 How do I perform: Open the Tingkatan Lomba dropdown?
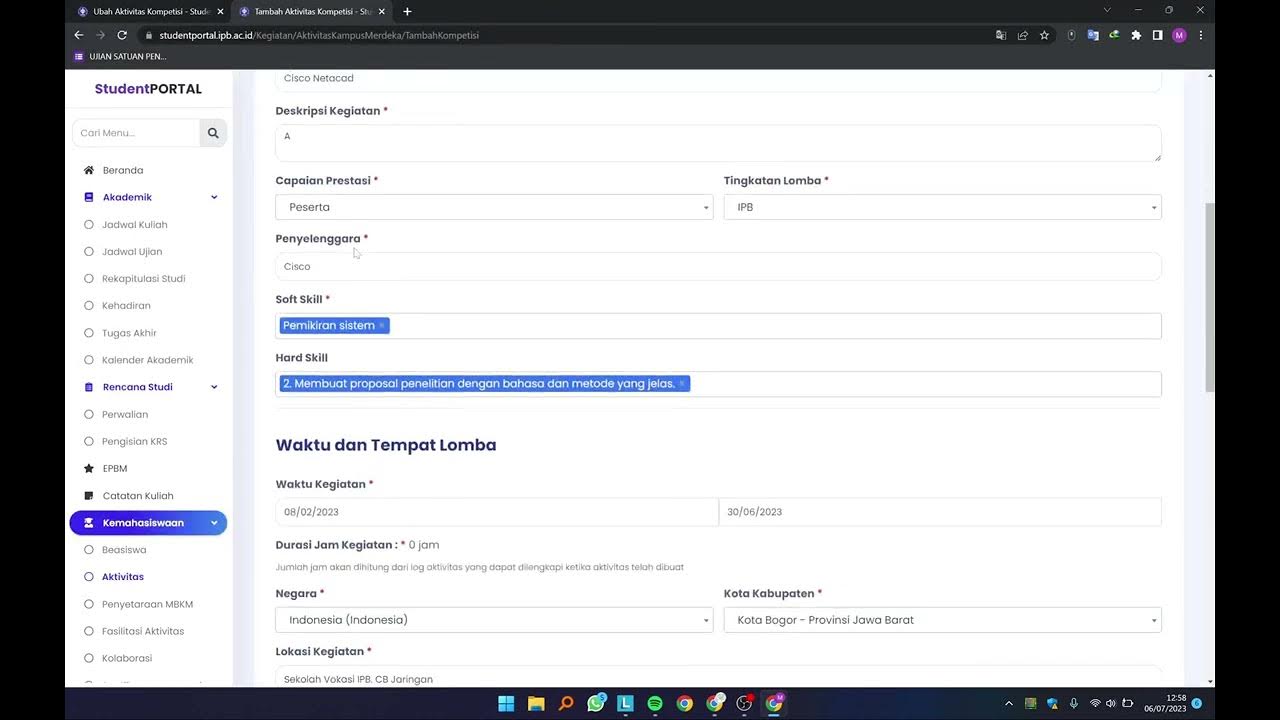click(x=942, y=207)
